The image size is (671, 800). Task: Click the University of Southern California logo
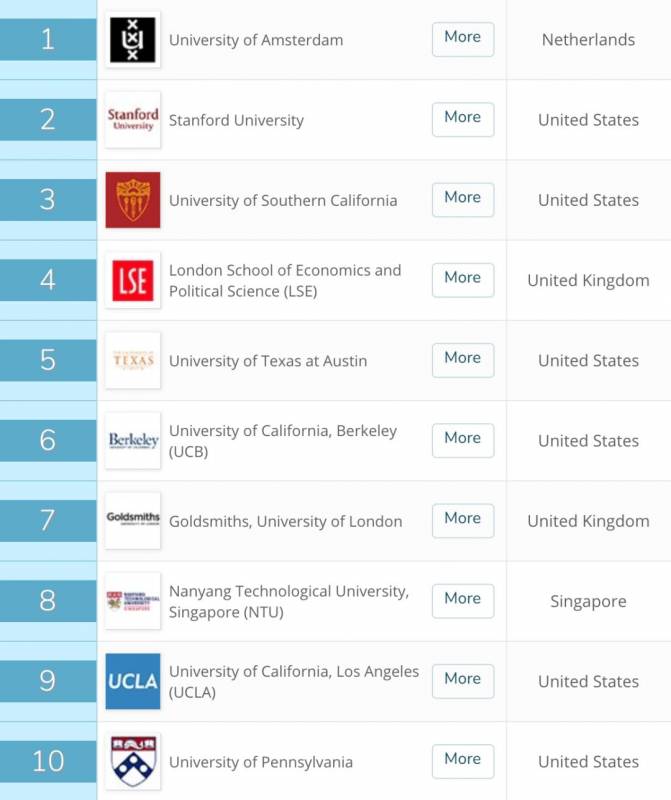click(132, 200)
